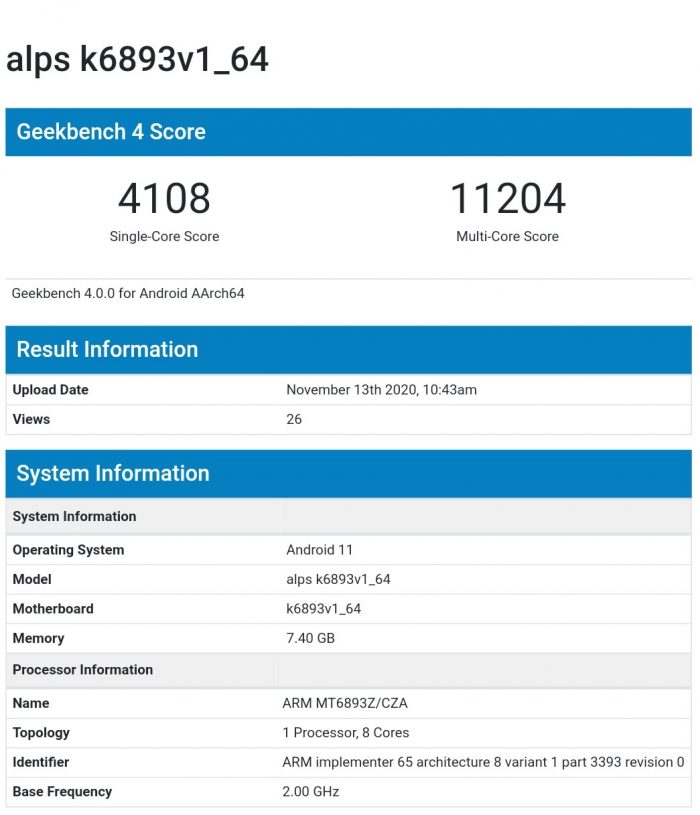Click the Operating System label
The height and width of the screenshot is (815, 700).
[x=68, y=550]
